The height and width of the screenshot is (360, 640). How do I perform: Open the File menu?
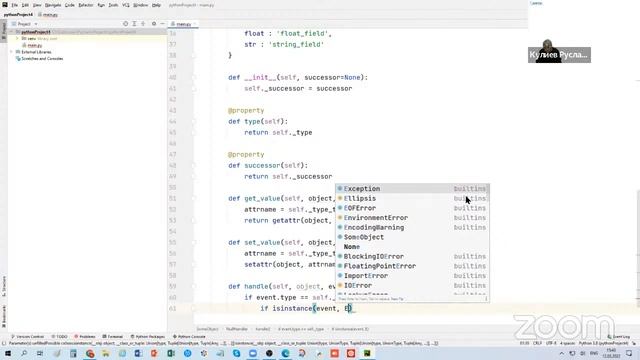click(15, 5)
